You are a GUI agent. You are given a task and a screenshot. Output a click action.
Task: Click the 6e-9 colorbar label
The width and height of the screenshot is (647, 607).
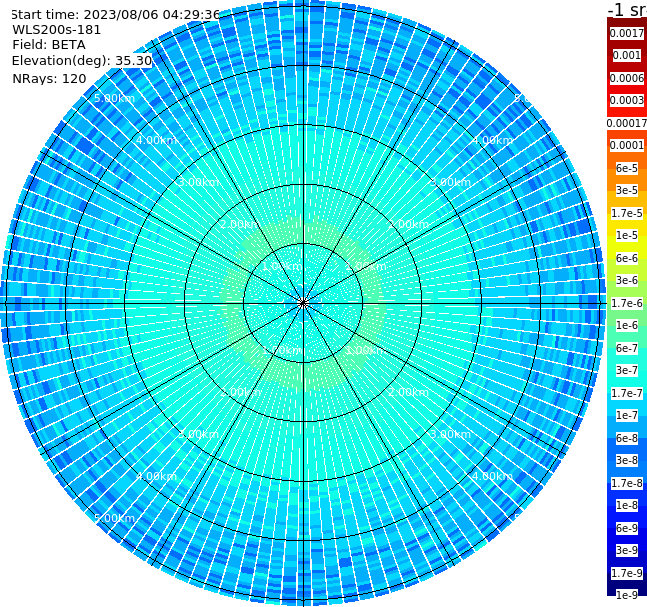tap(627, 528)
